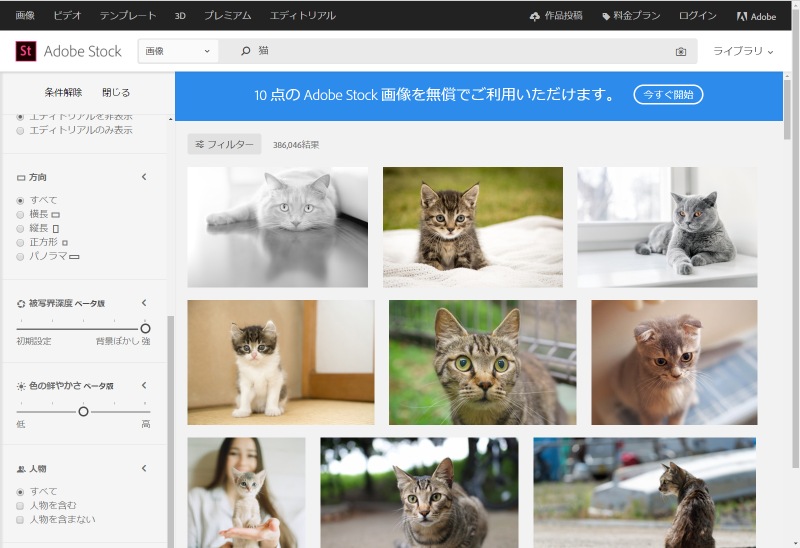
Task: Click the パノラマ wide rectangle icon
Action: 74,257
